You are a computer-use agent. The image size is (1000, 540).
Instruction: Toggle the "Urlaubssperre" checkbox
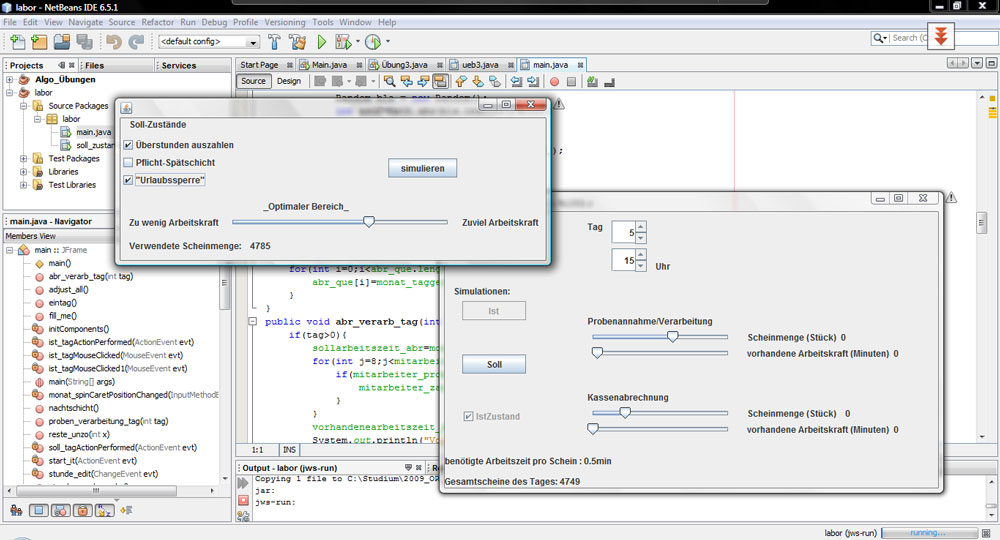tap(128, 180)
